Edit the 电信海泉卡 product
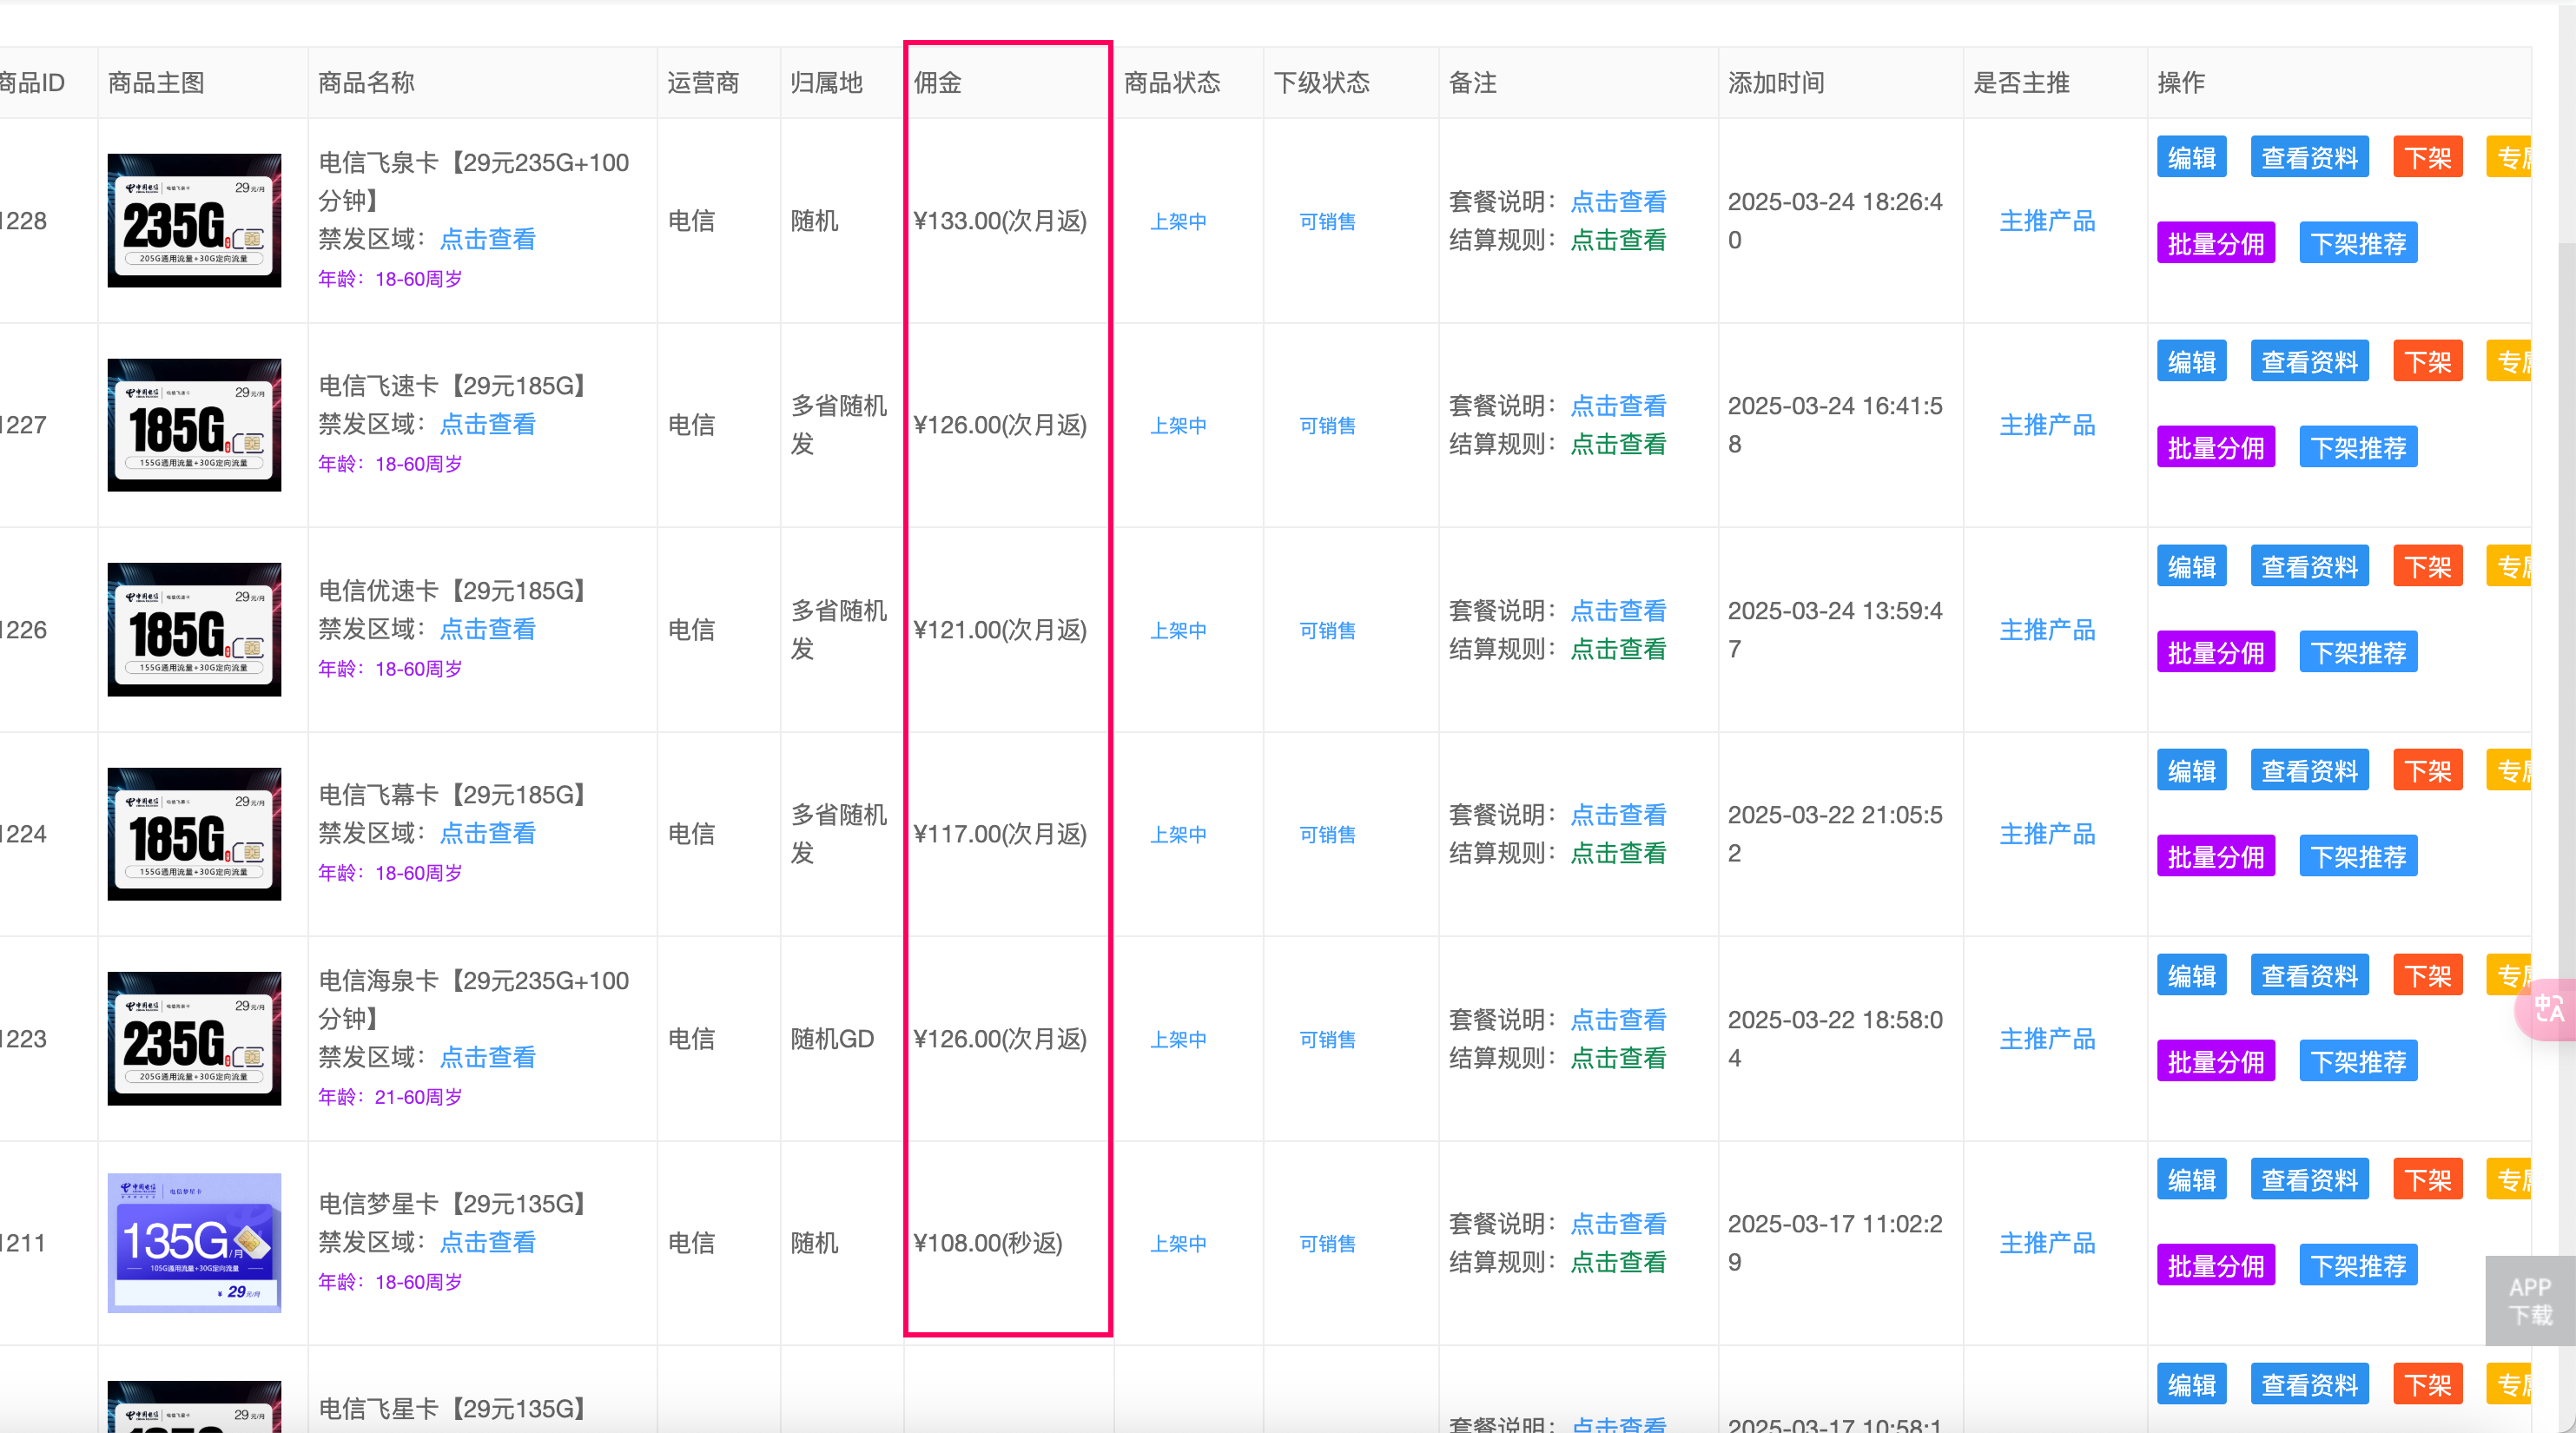 2191,976
